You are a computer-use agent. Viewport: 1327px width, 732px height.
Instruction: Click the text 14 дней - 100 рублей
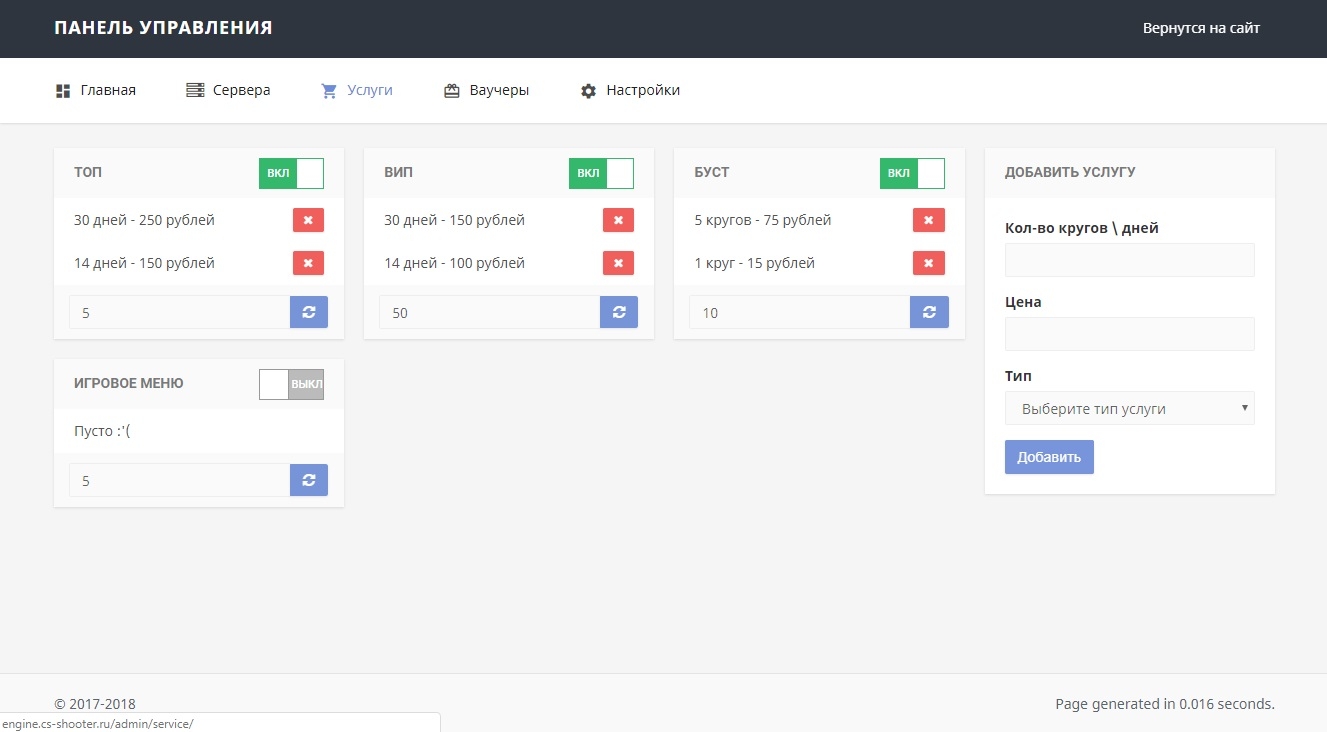pyautogui.click(x=454, y=263)
